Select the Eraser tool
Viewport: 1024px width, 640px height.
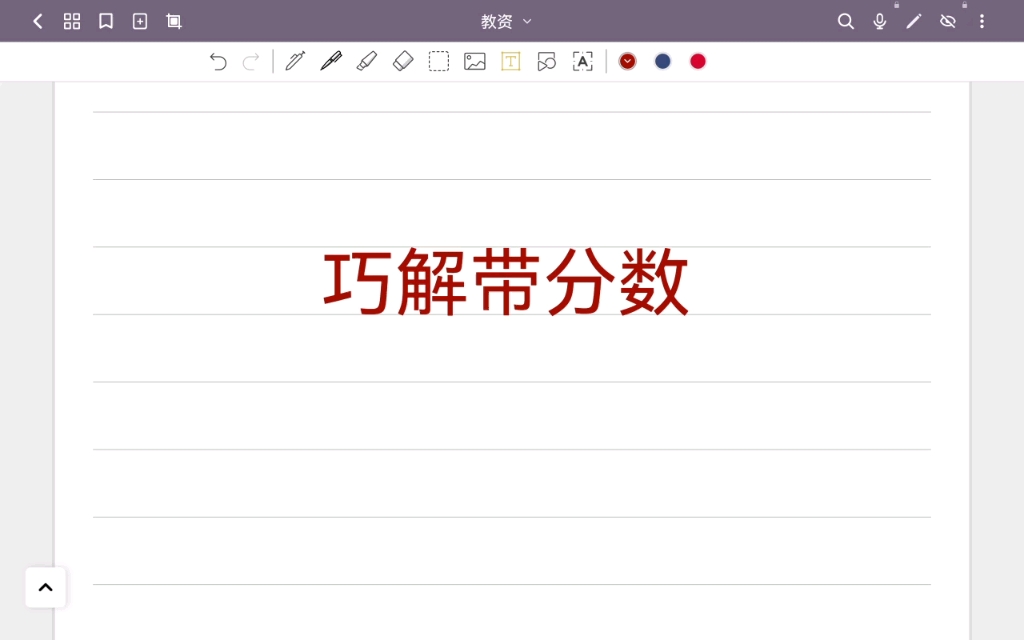[404, 61]
